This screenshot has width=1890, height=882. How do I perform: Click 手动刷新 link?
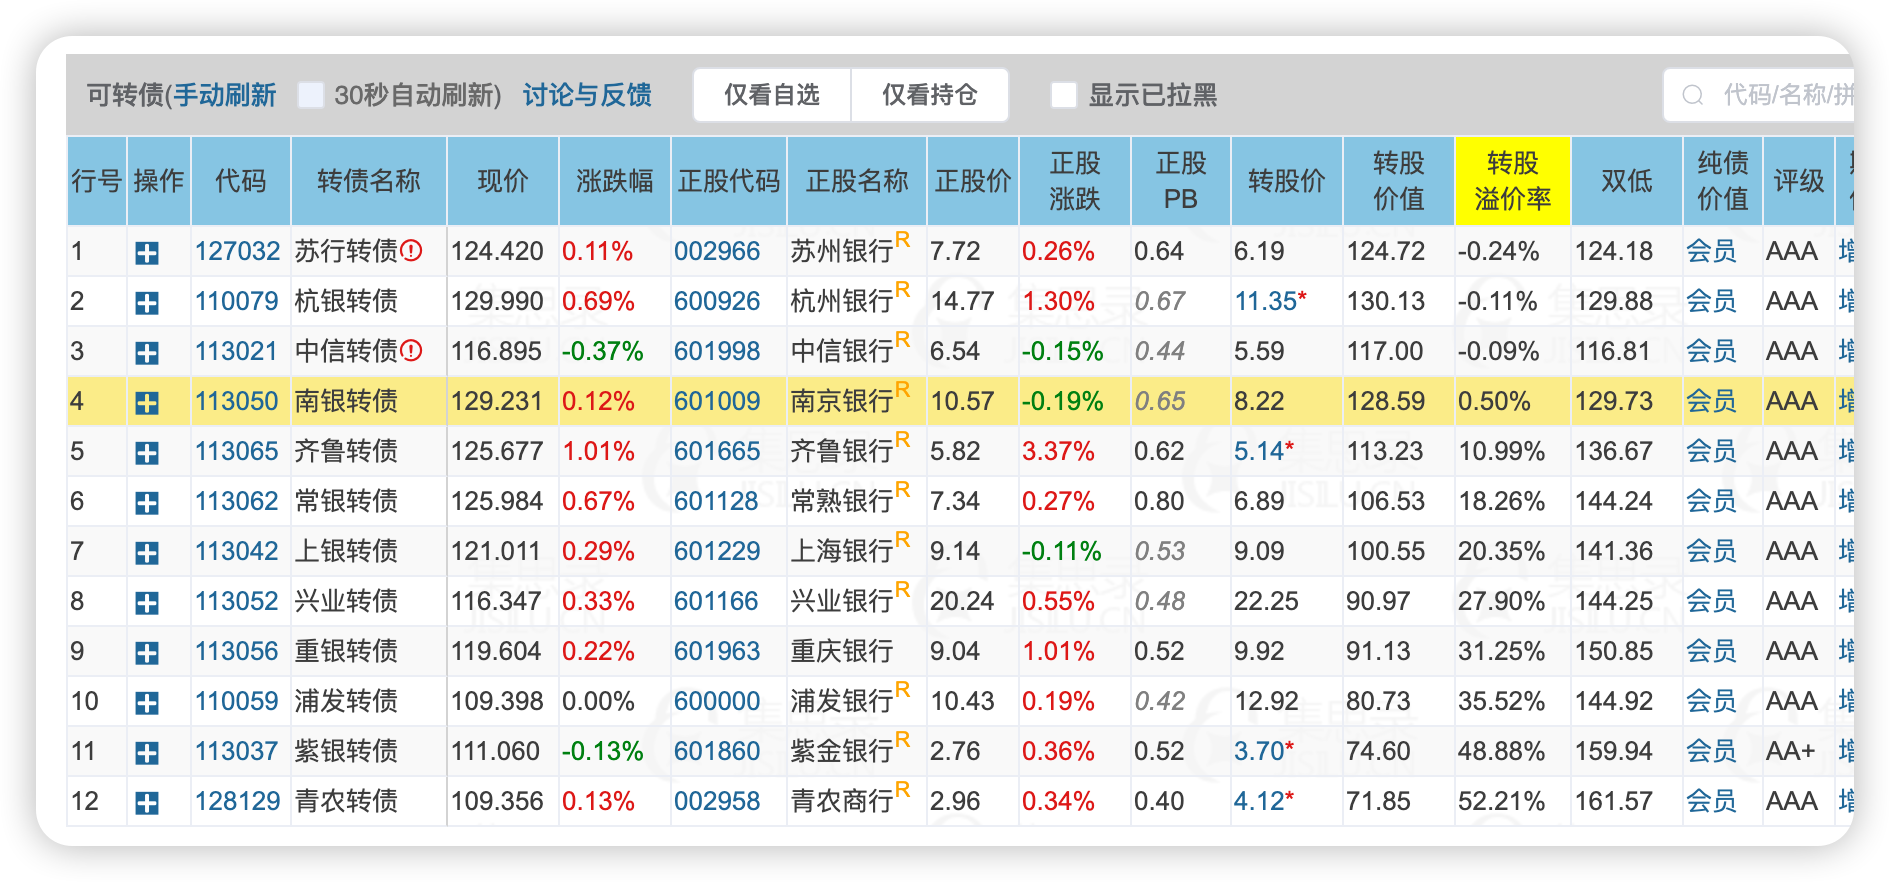(224, 95)
